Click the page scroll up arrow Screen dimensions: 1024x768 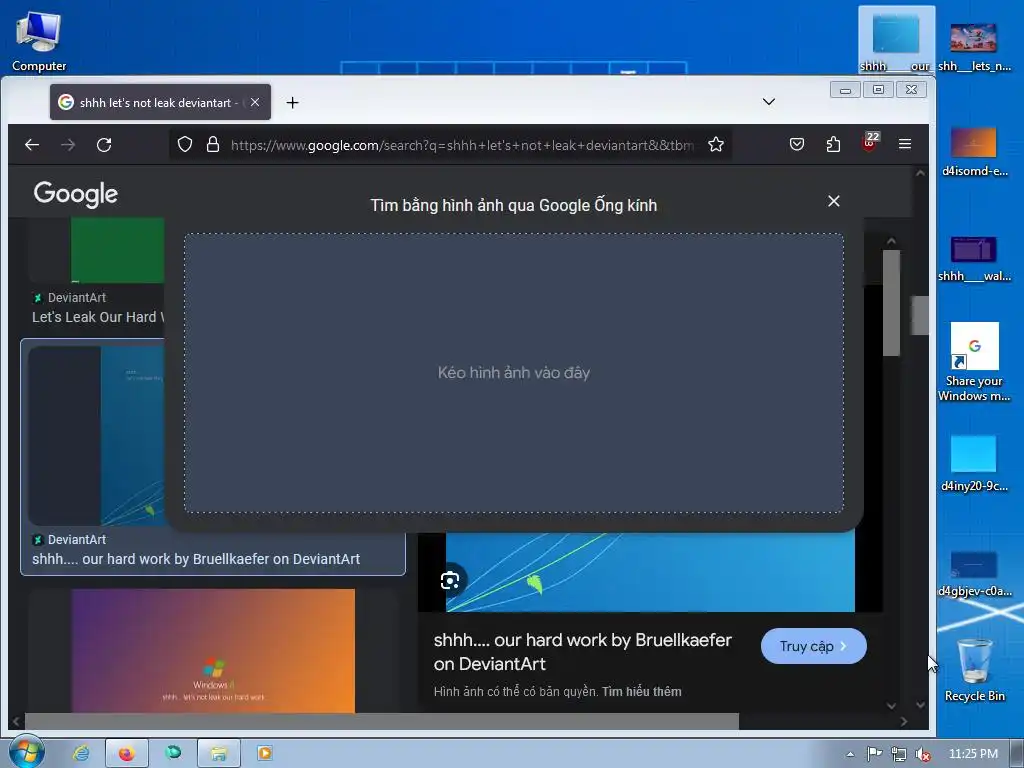point(920,173)
